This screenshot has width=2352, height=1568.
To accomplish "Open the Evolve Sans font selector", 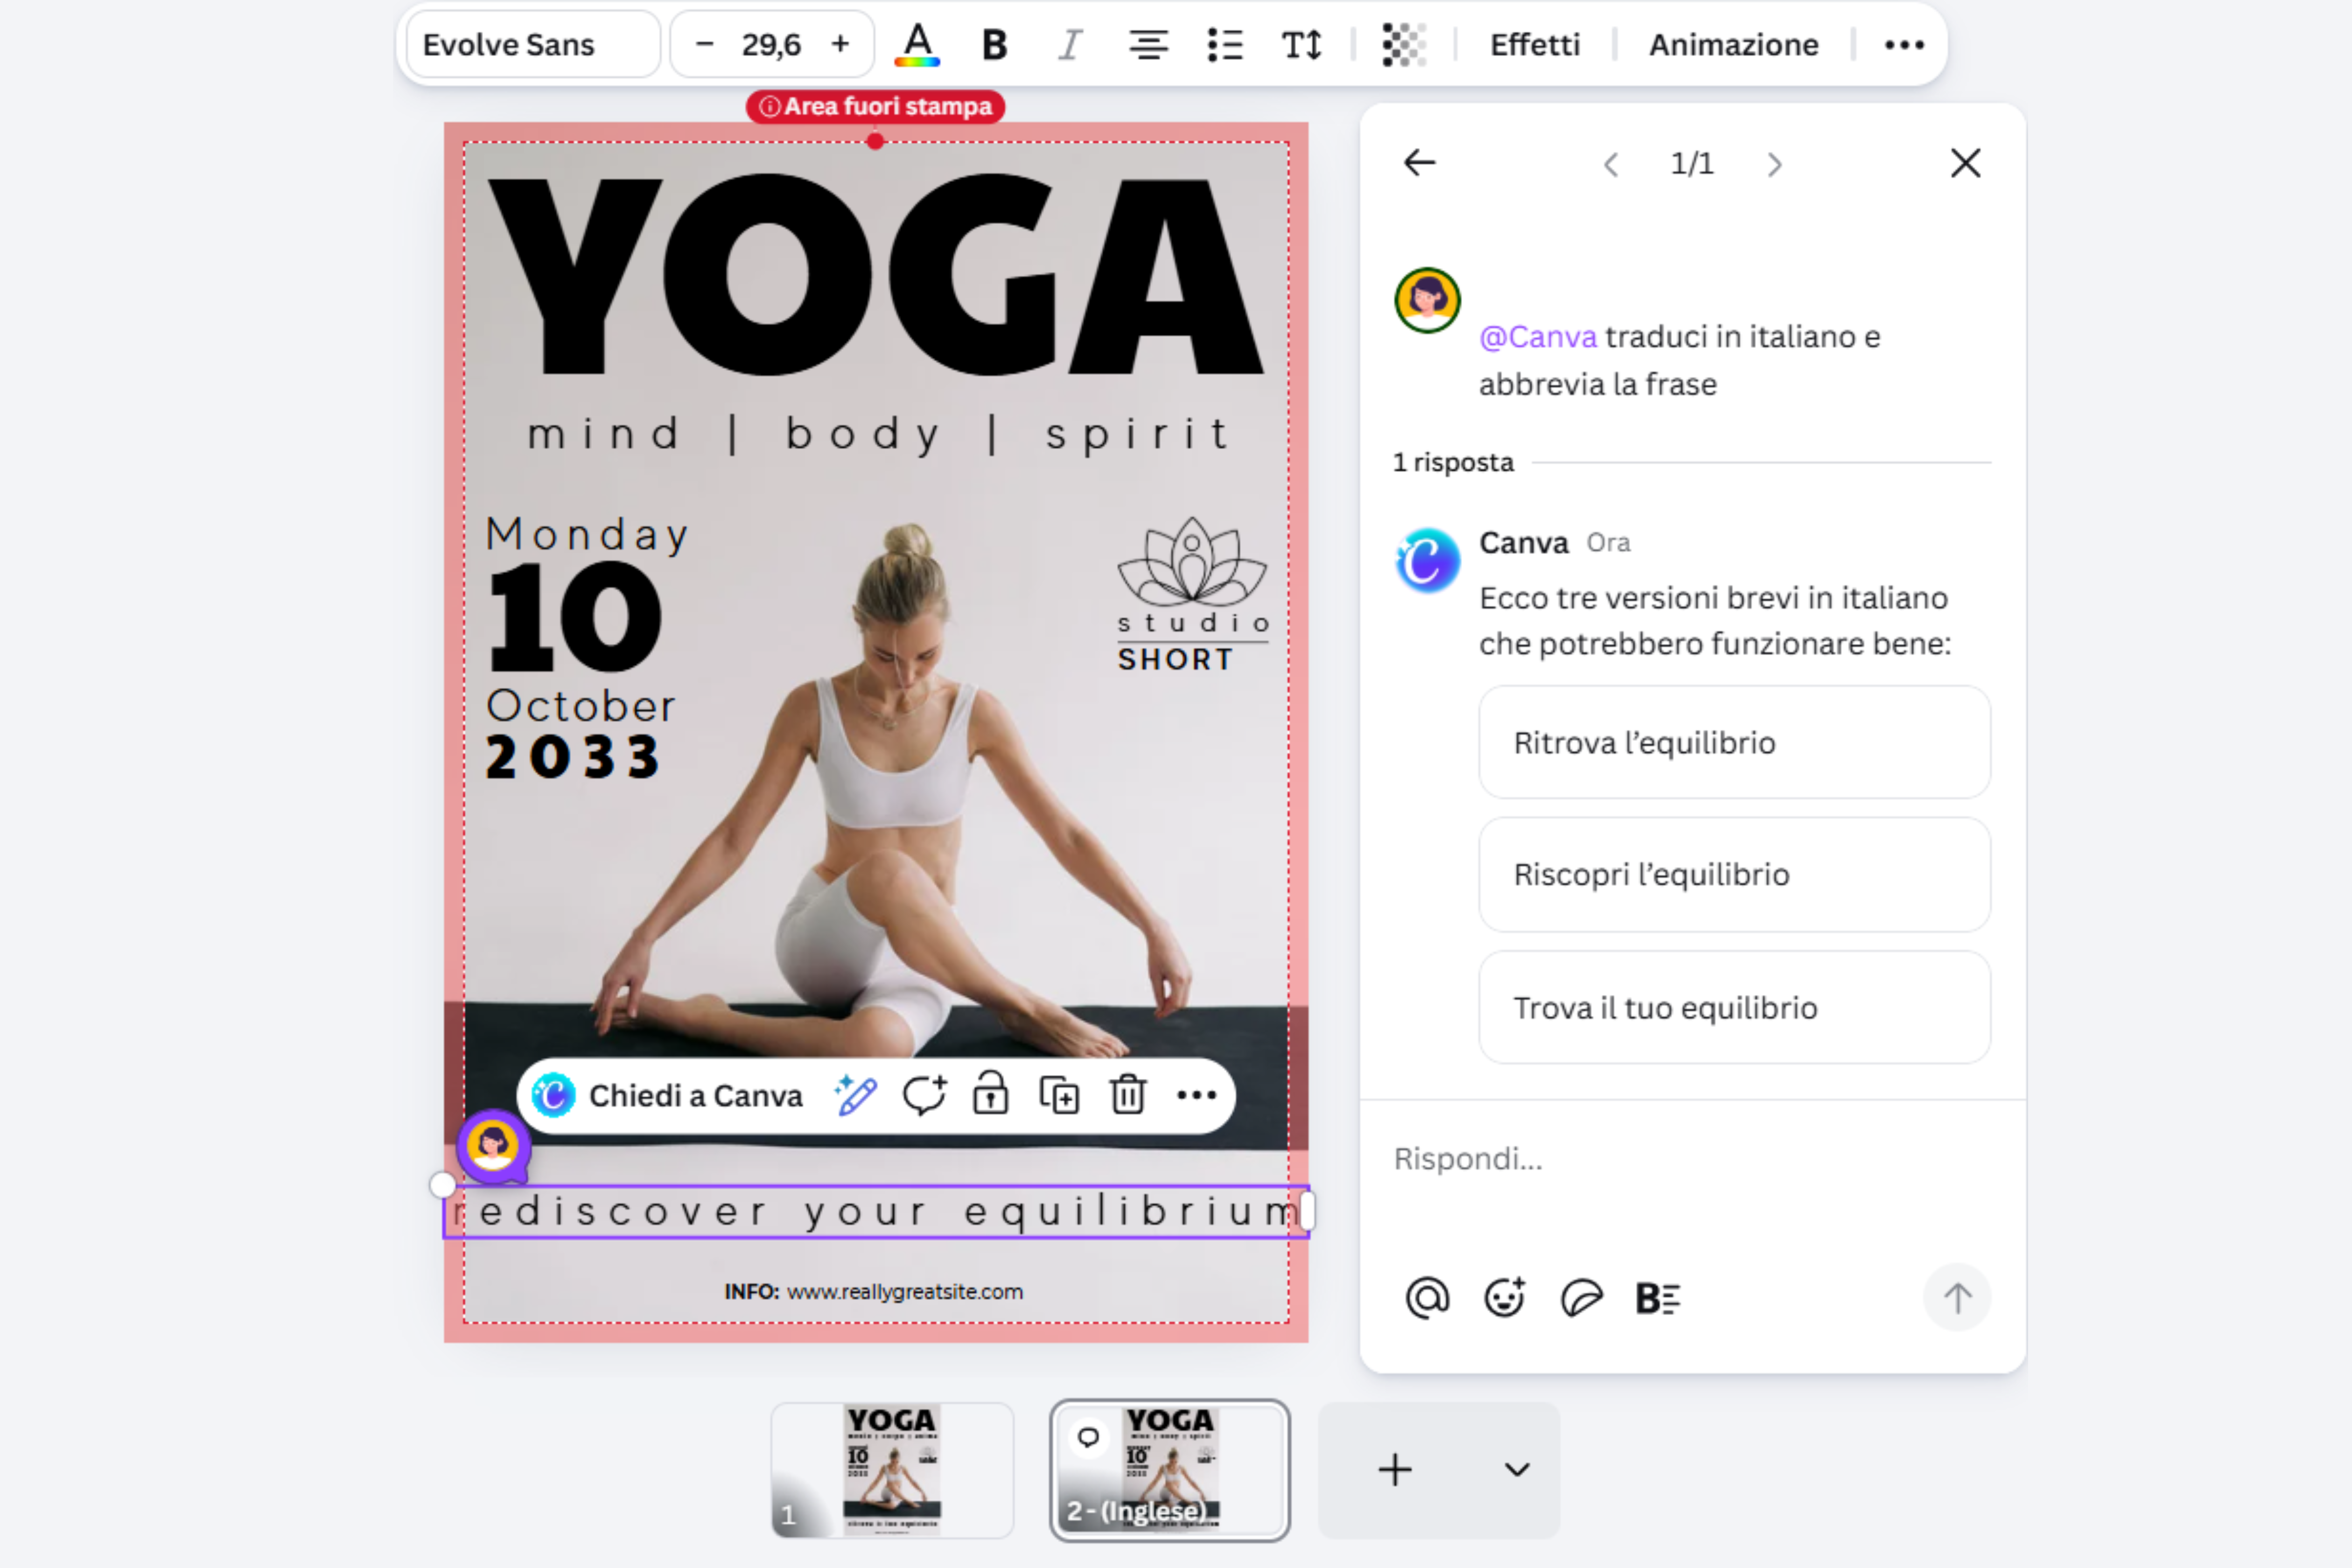I will coord(532,45).
